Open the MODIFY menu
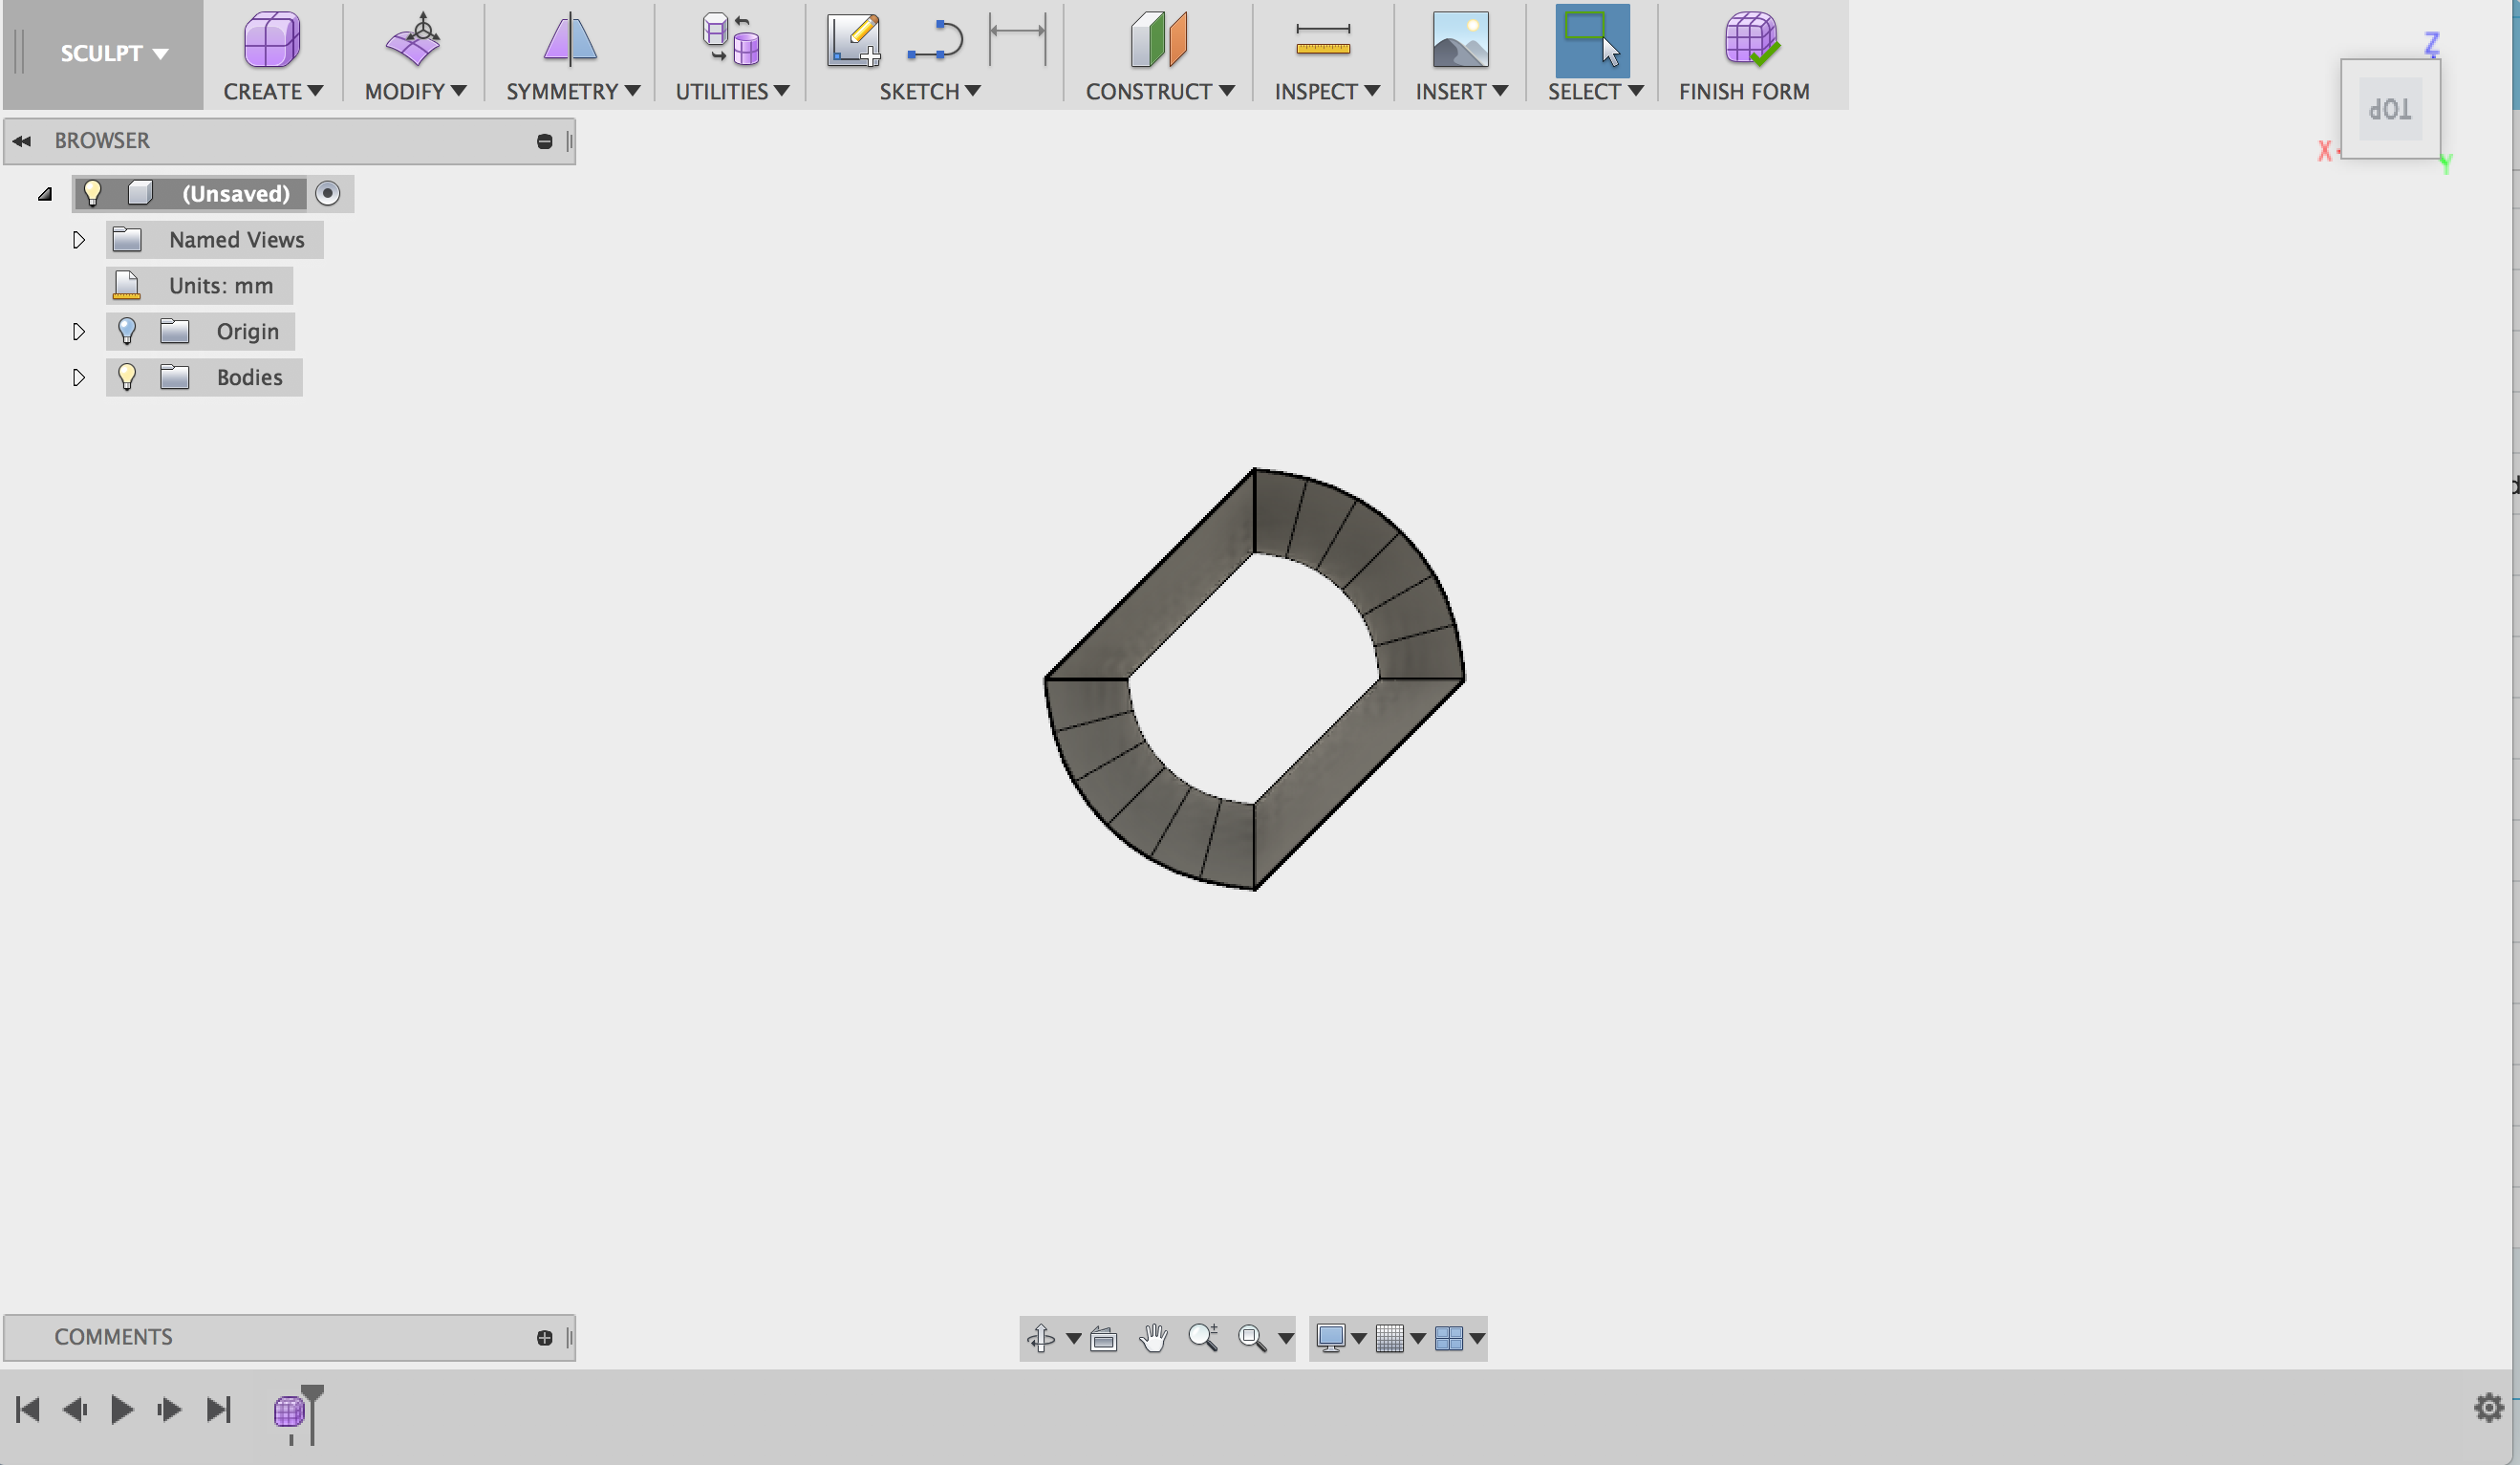 click(415, 91)
